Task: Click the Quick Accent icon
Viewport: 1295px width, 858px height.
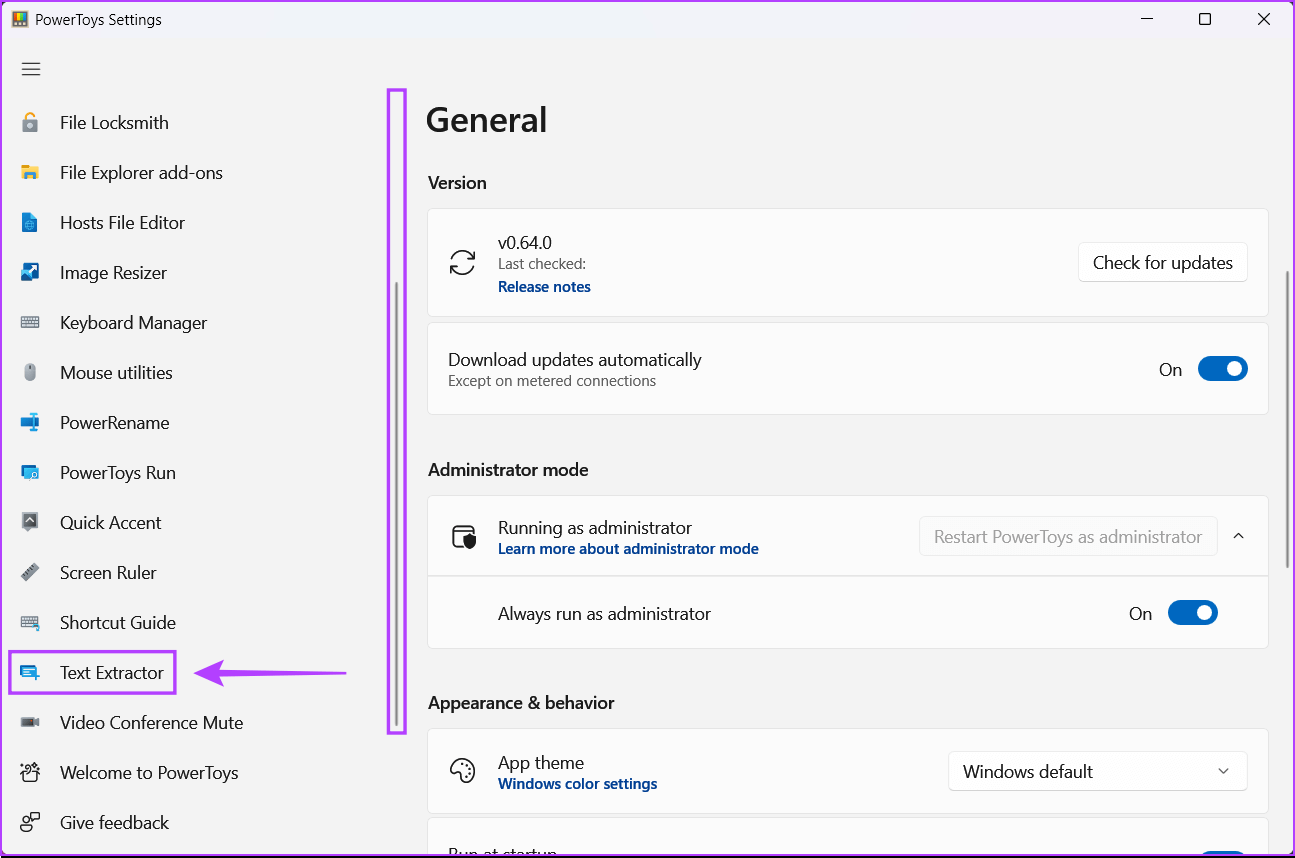Action: coord(30,523)
